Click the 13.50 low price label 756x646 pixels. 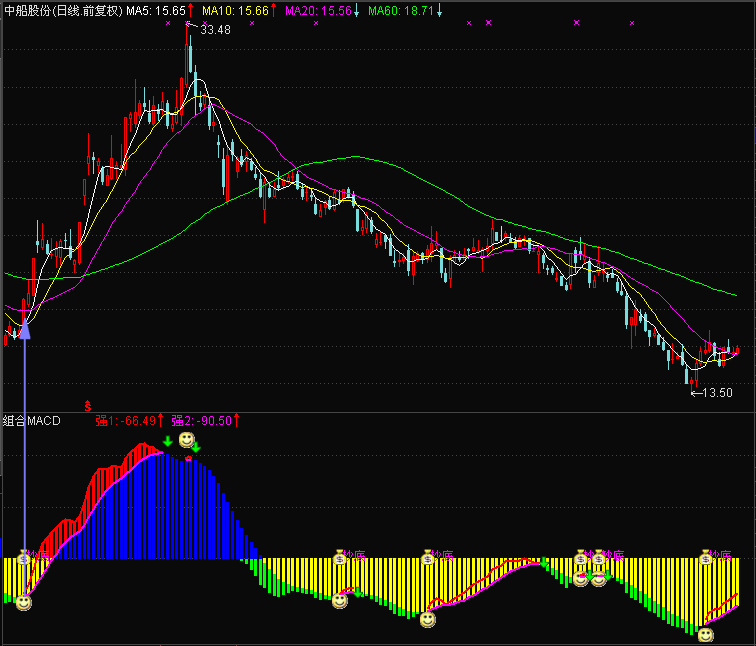point(716,393)
